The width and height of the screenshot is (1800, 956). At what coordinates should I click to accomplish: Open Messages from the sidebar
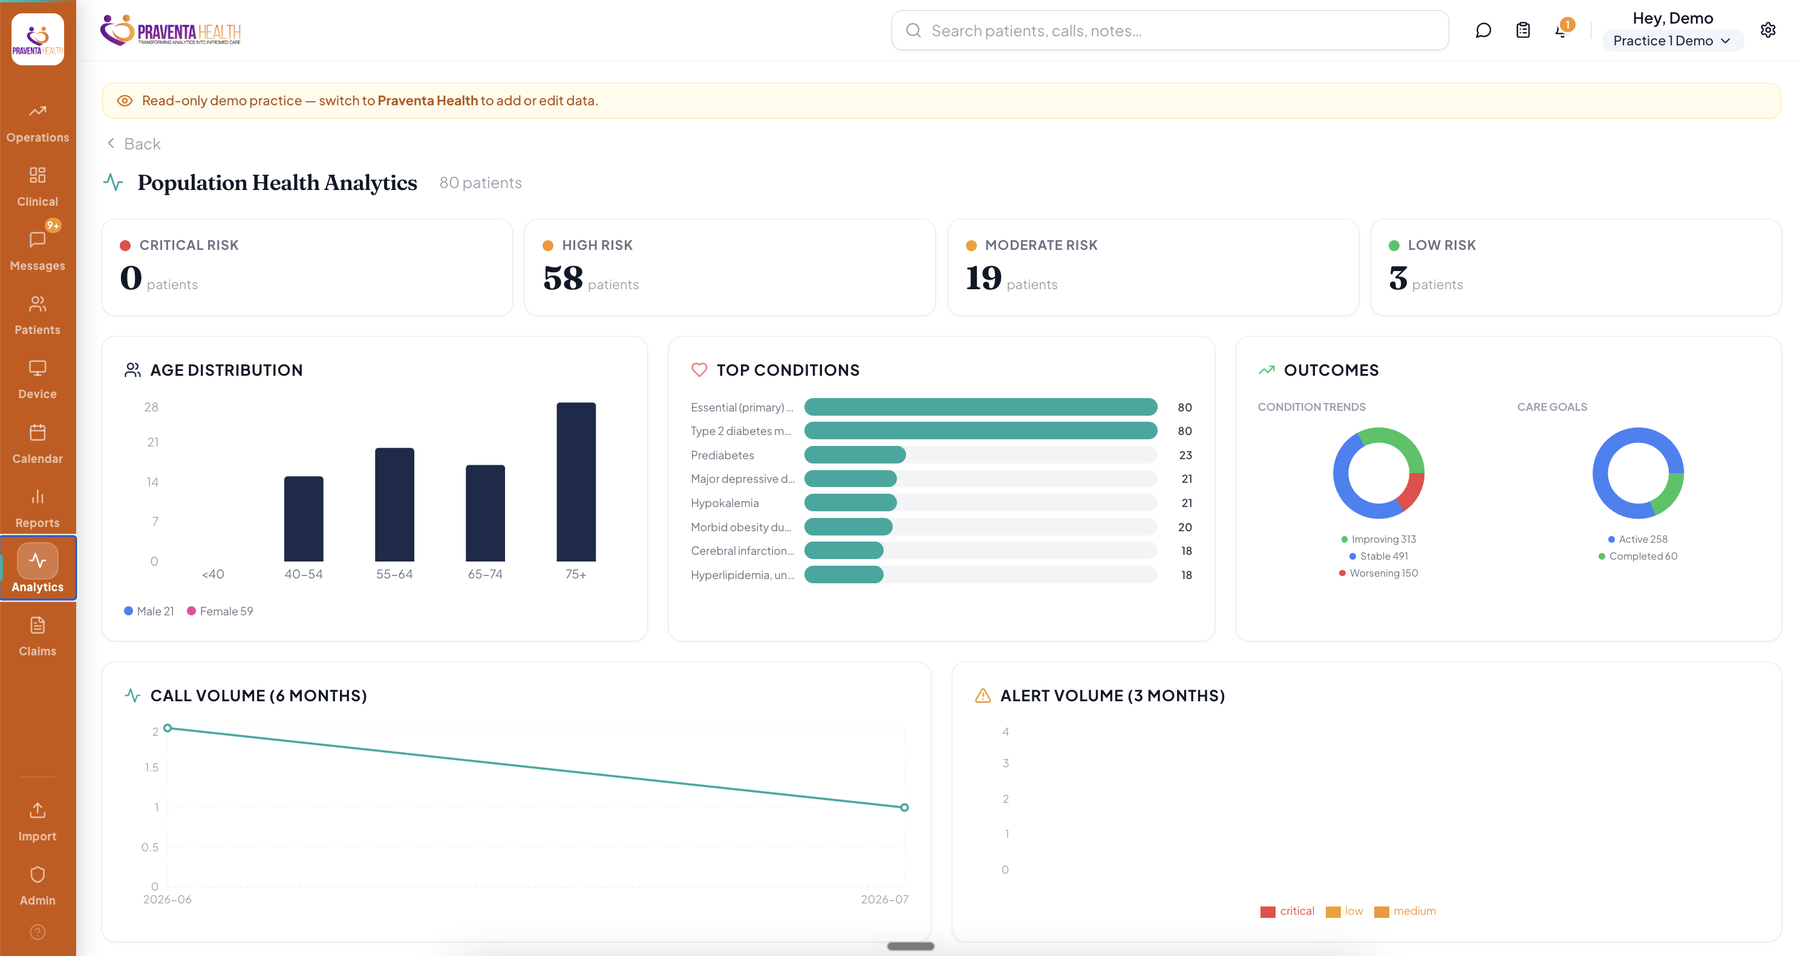37,252
